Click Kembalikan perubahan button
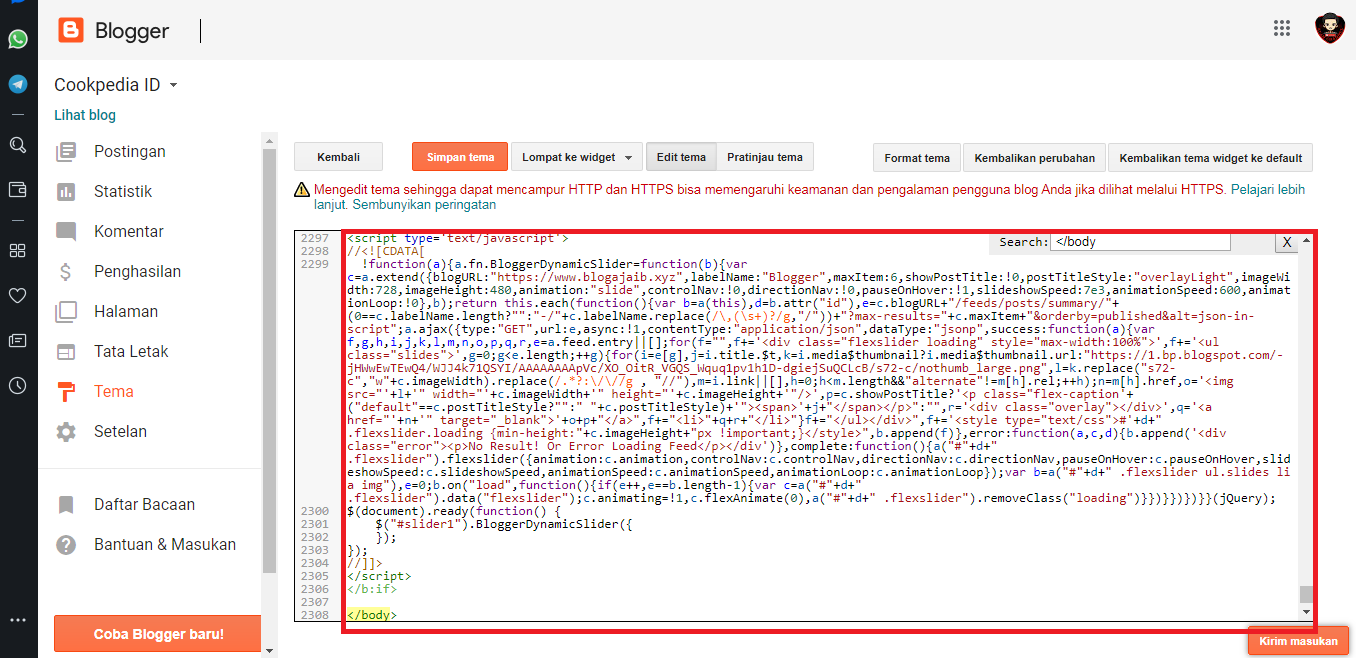Screen dimensions: 1356x658 click(x=1034, y=158)
